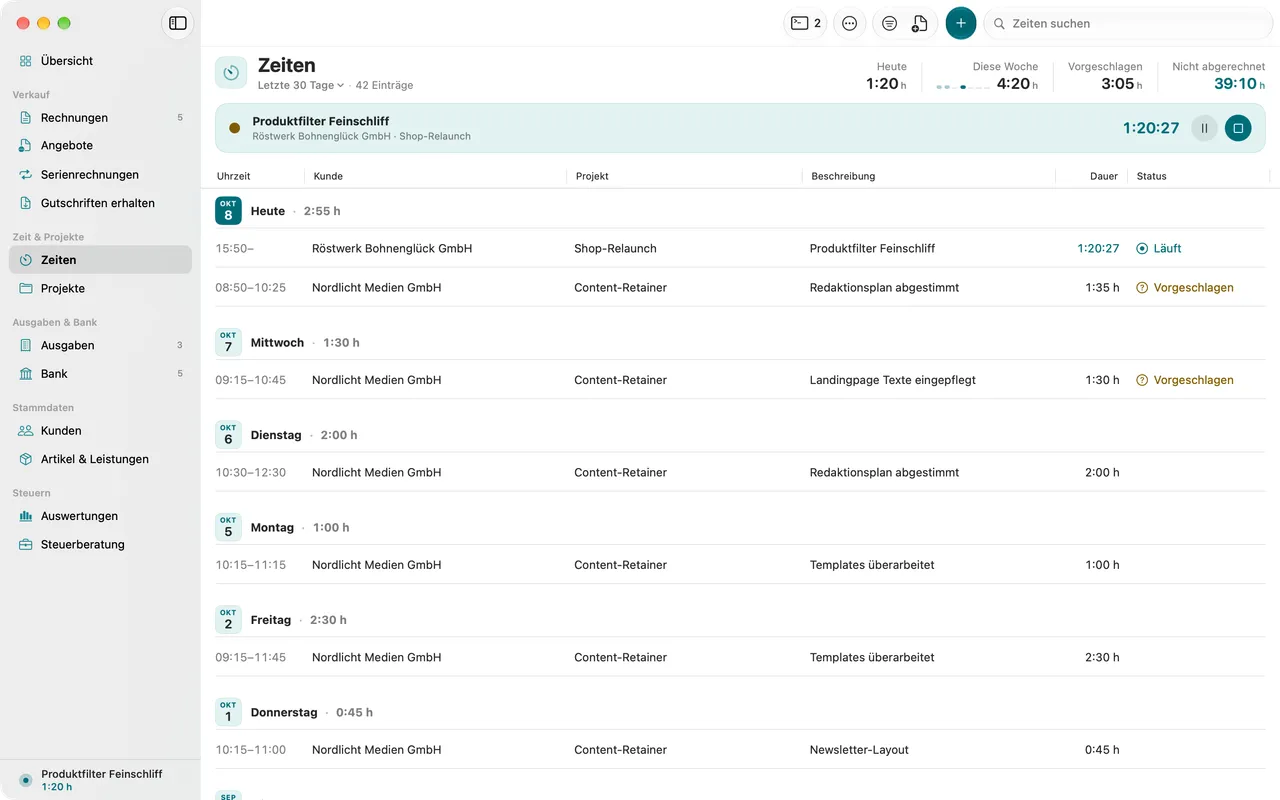Click the OKT 8 Heute date badge

point(228,211)
